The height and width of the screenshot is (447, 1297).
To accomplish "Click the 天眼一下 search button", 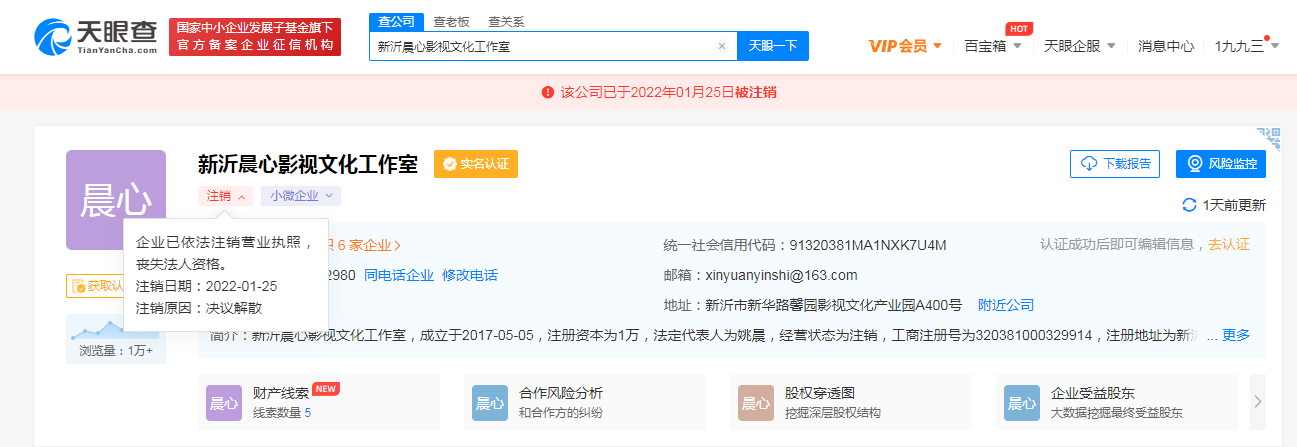I will pos(773,46).
